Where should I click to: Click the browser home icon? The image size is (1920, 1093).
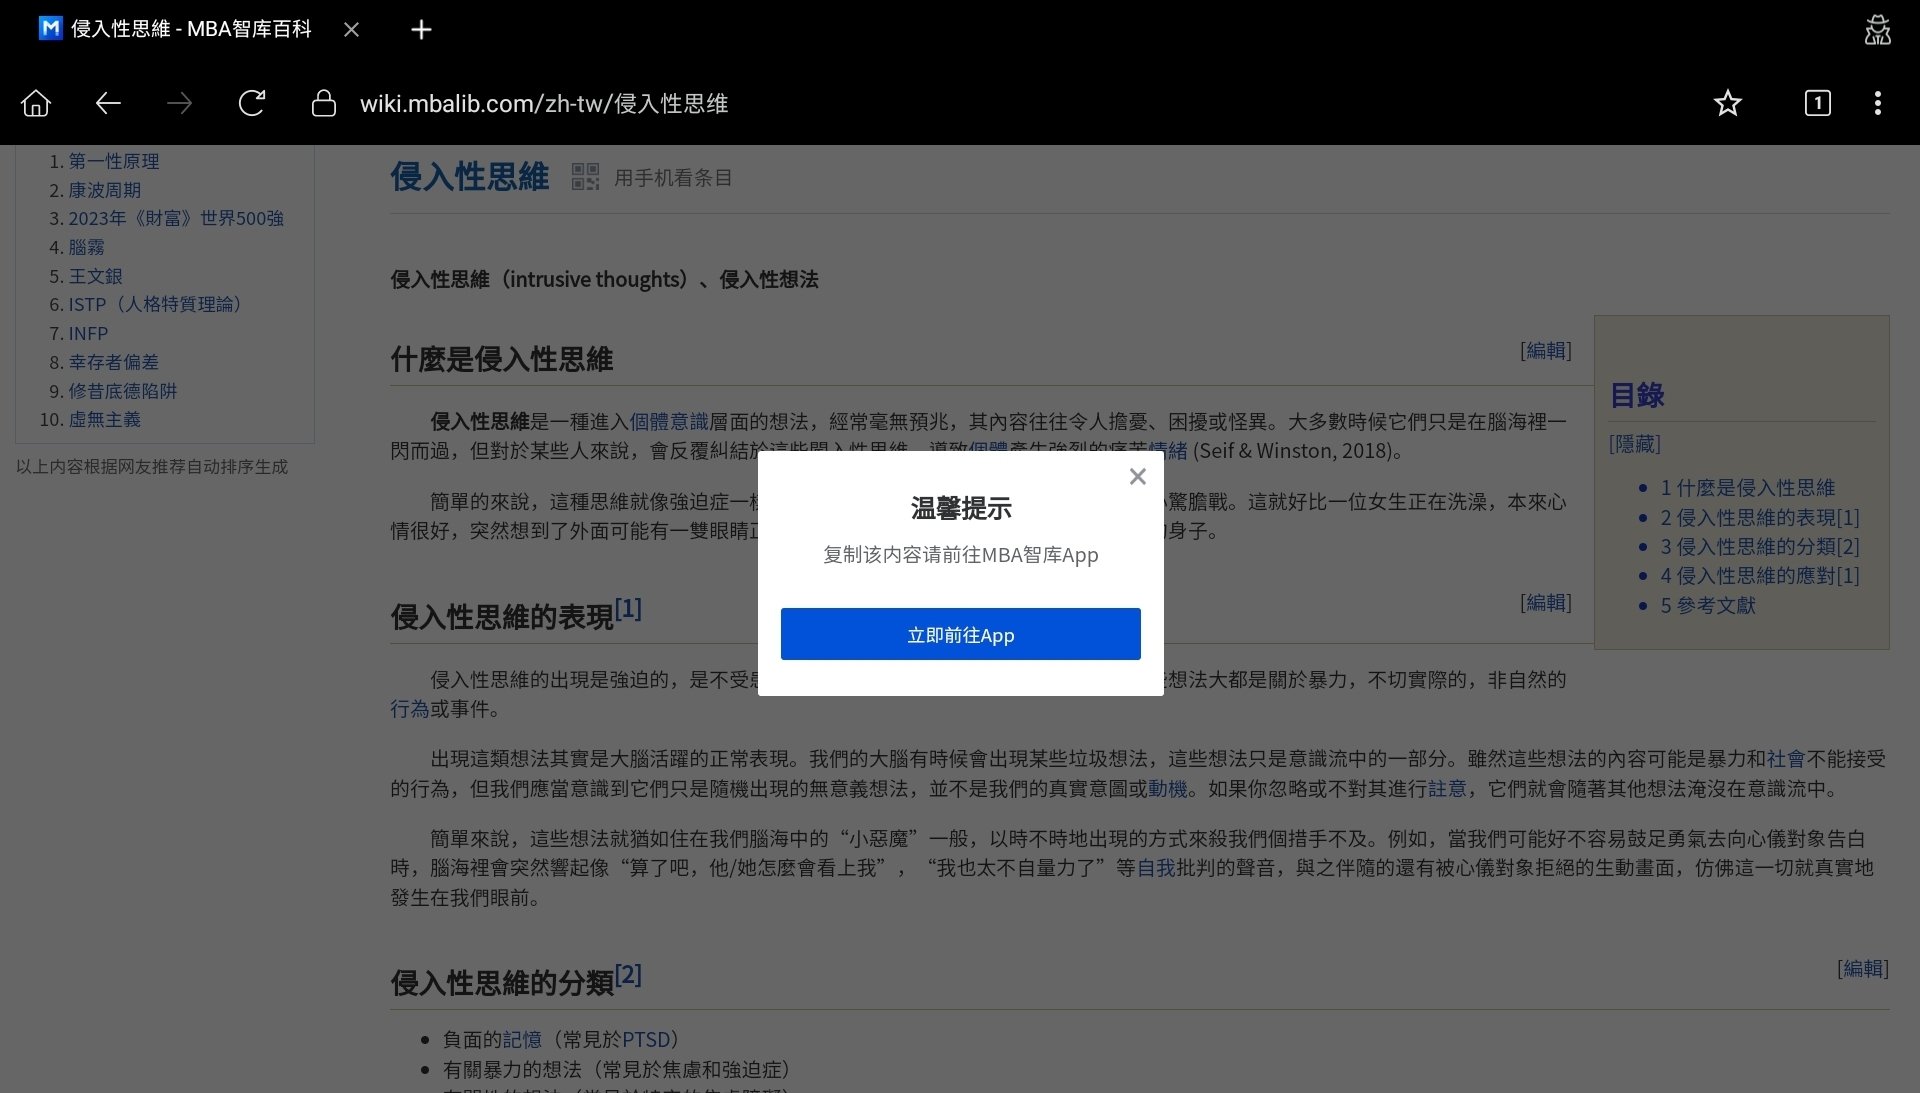coord(36,103)
